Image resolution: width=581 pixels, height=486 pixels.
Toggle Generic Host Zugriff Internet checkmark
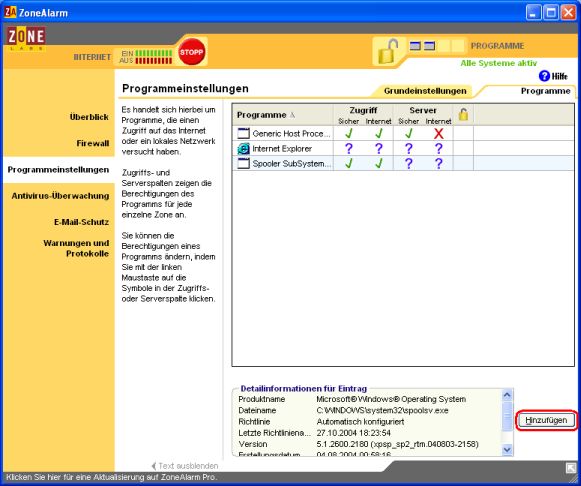click(378, 133)
